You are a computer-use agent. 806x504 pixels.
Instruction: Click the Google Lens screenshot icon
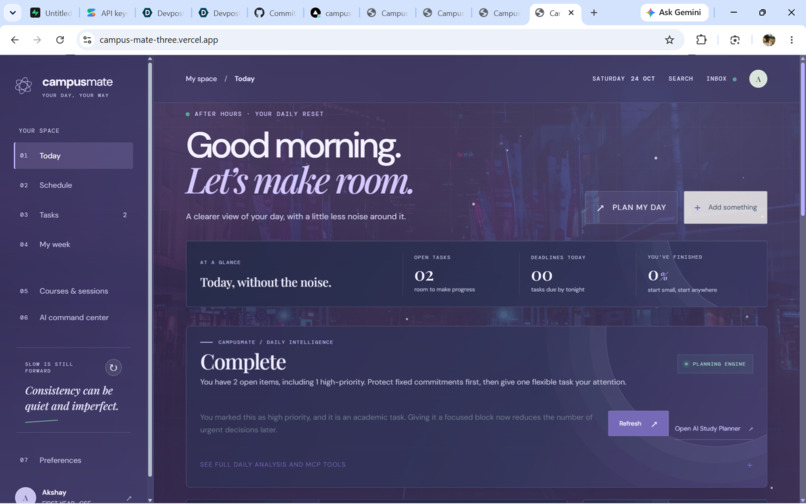735,40
